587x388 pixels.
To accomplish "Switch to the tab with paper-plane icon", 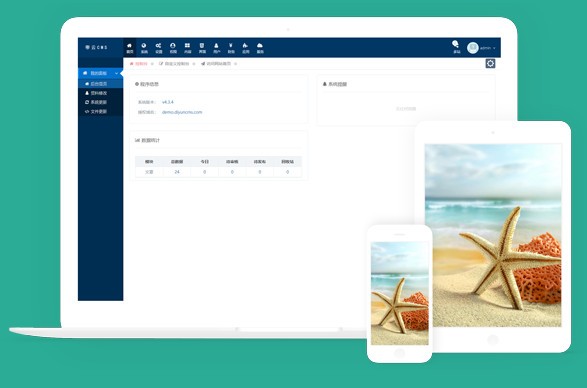I will (216, 64).
